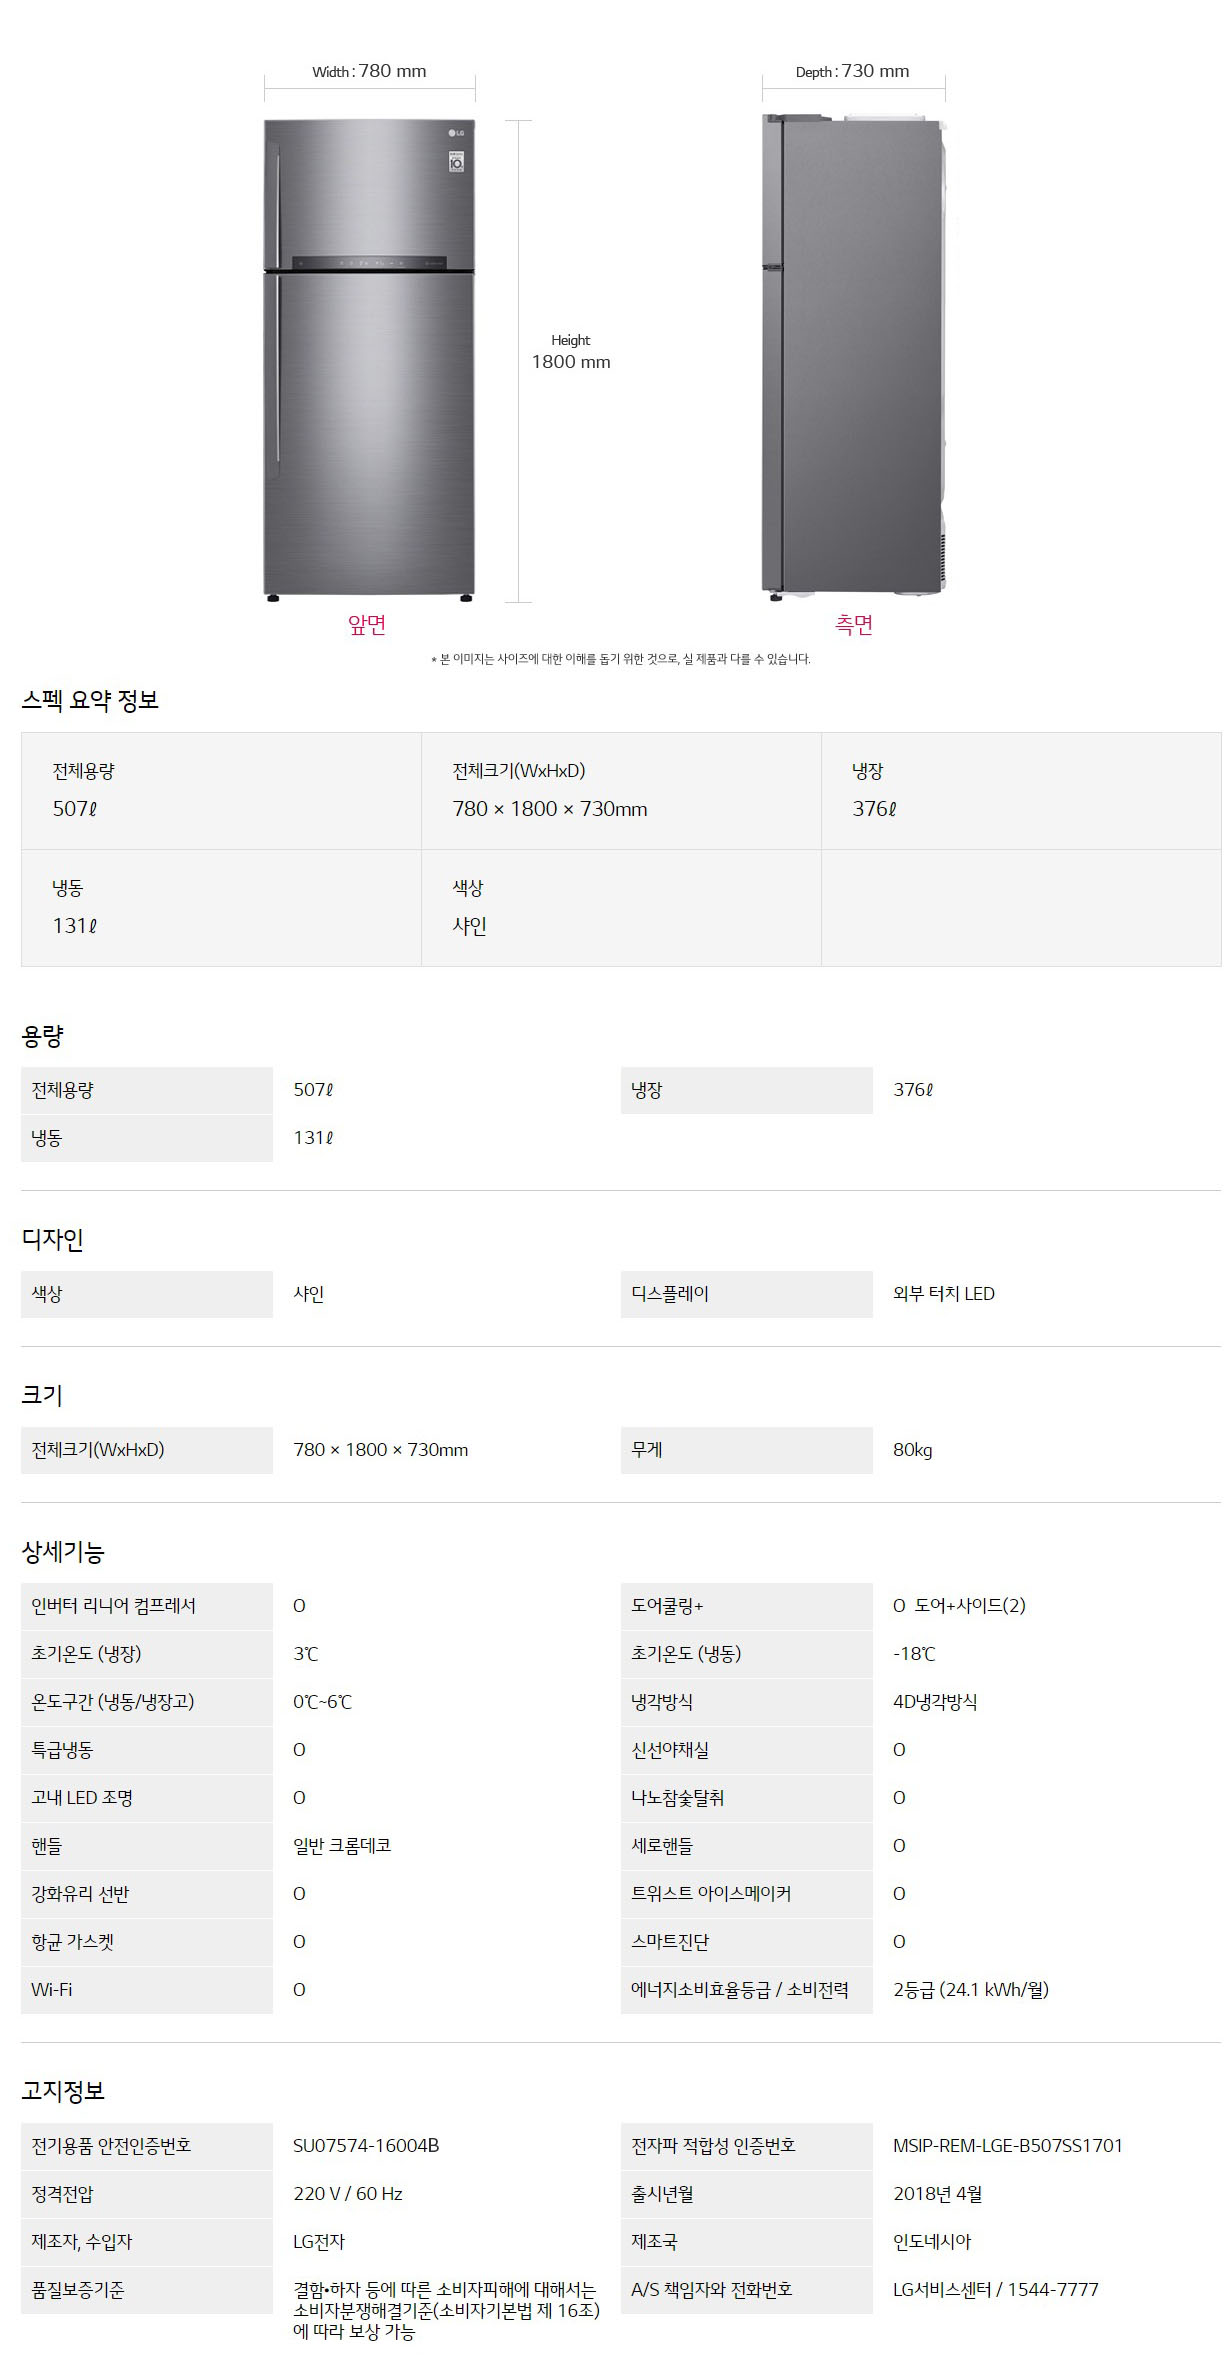Click the 앞면 label under front image

(367, 625)
